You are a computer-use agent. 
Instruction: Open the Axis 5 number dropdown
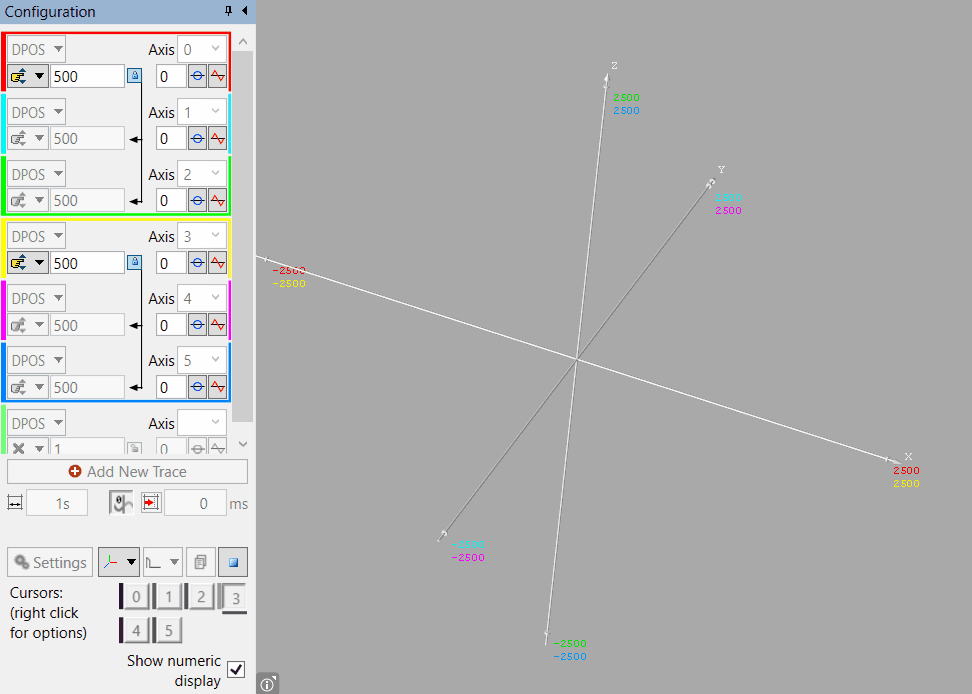[201, 360]
